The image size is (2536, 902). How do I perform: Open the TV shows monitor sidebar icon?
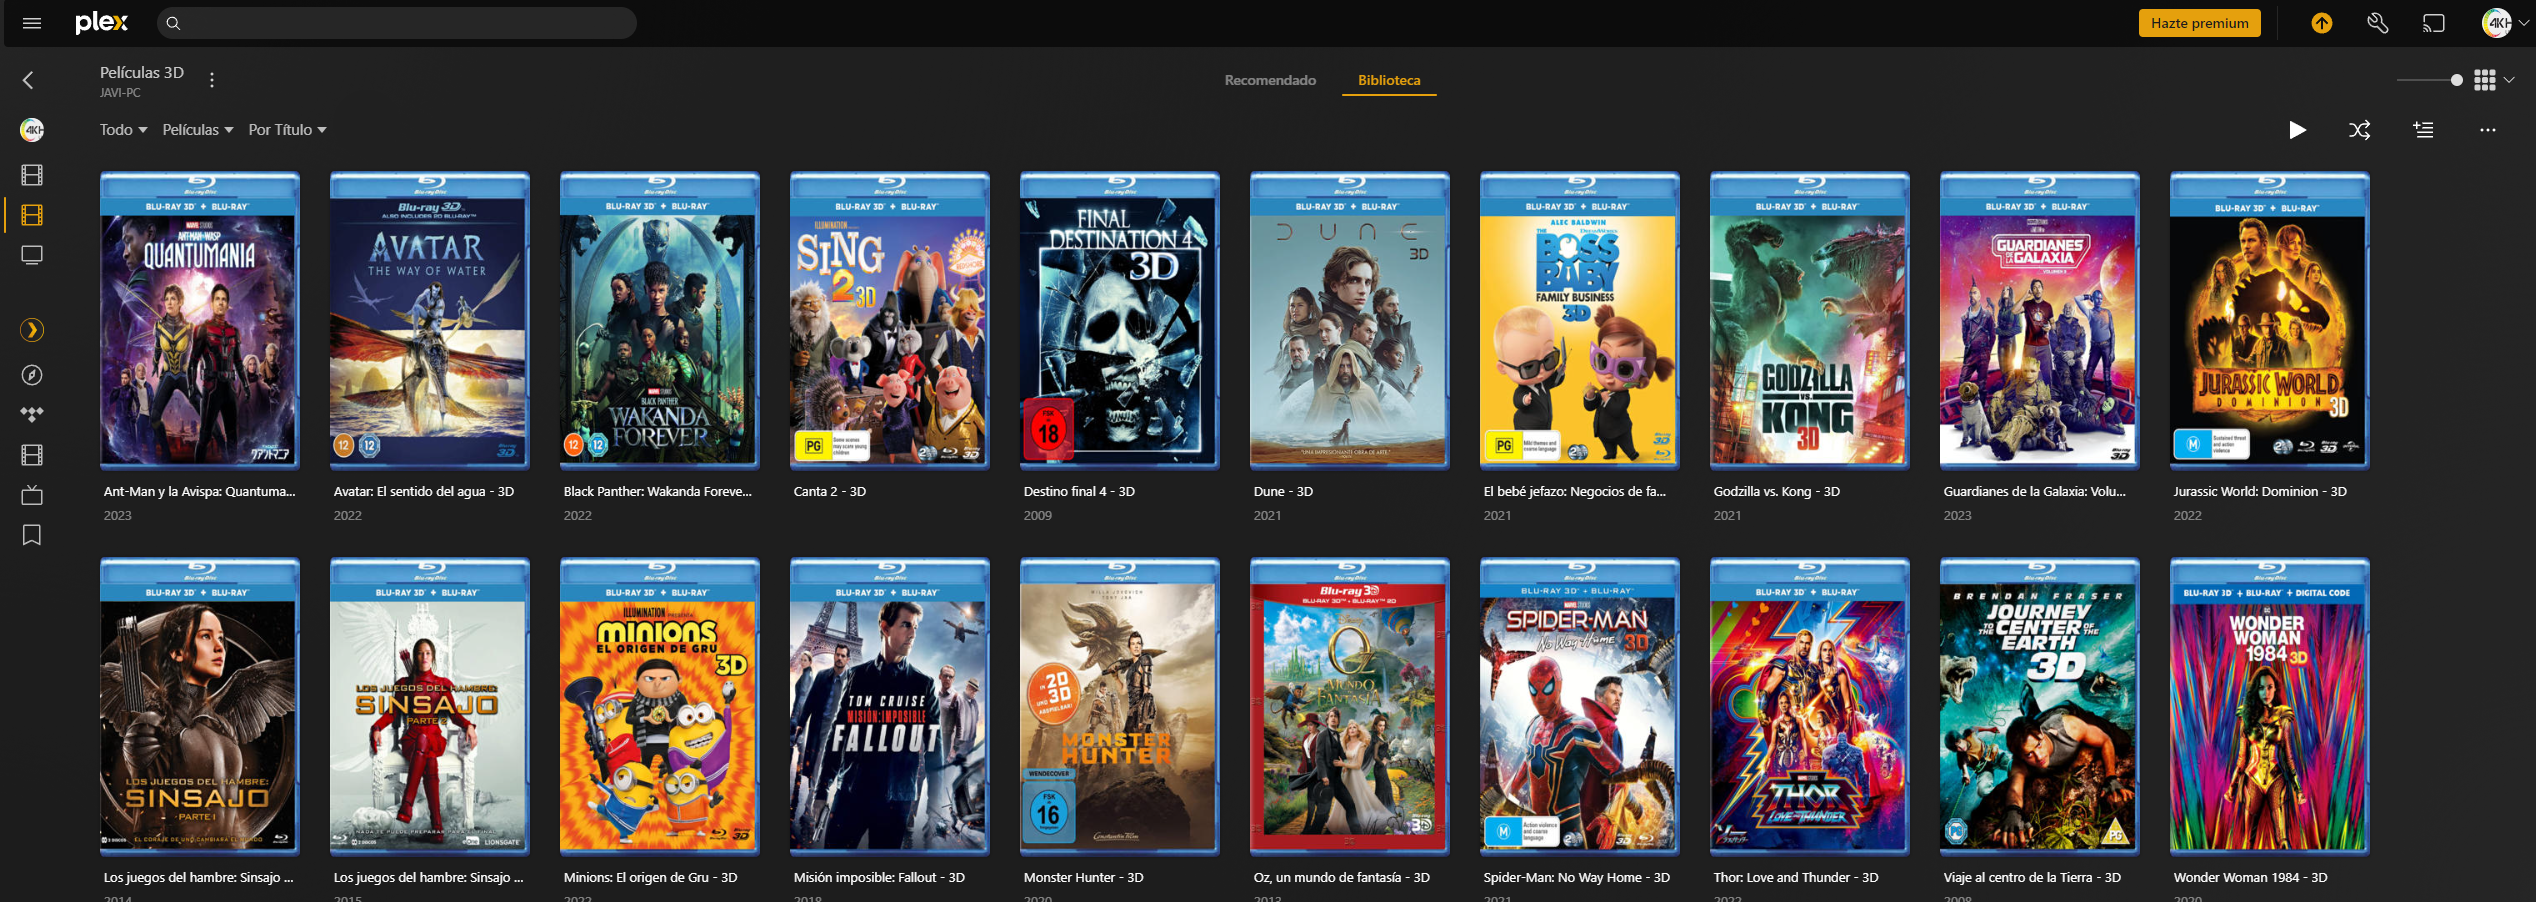(x=32, y=255)
